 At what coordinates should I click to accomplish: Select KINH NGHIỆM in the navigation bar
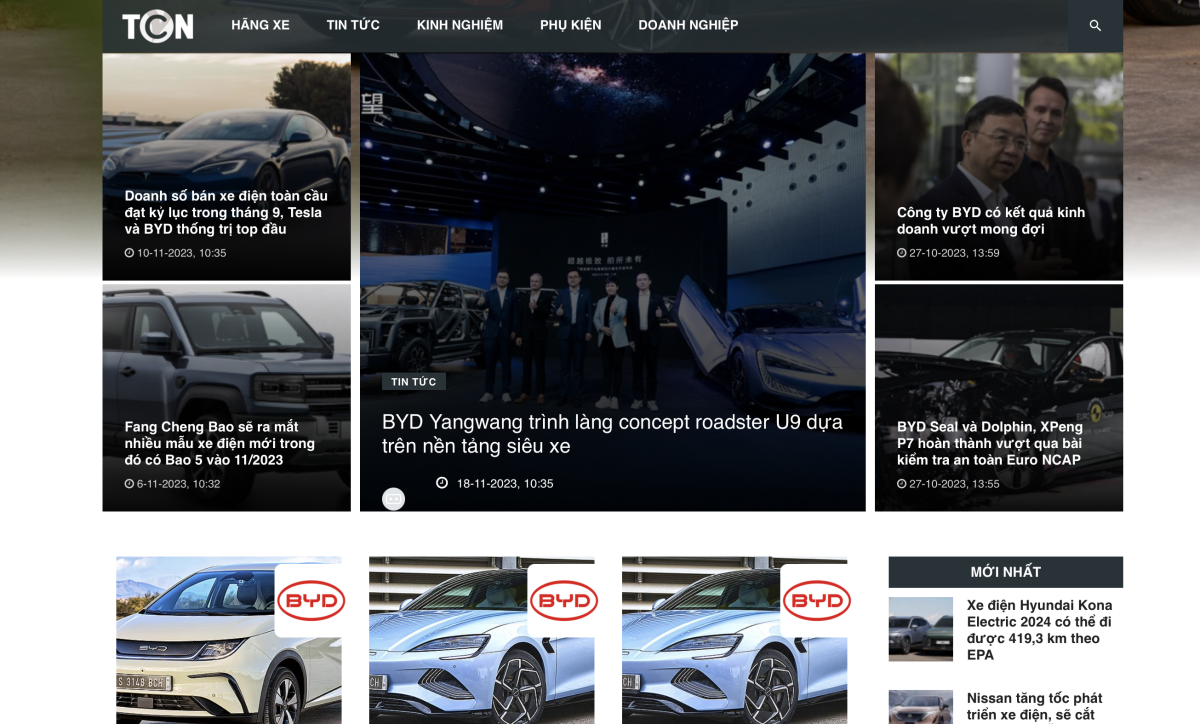[x=460, y=25]
